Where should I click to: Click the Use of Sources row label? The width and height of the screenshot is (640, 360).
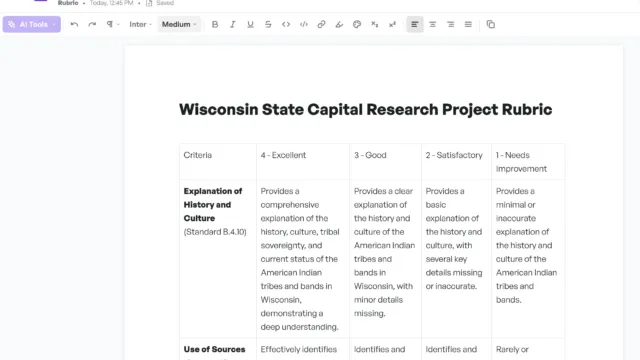click(214, 349)
